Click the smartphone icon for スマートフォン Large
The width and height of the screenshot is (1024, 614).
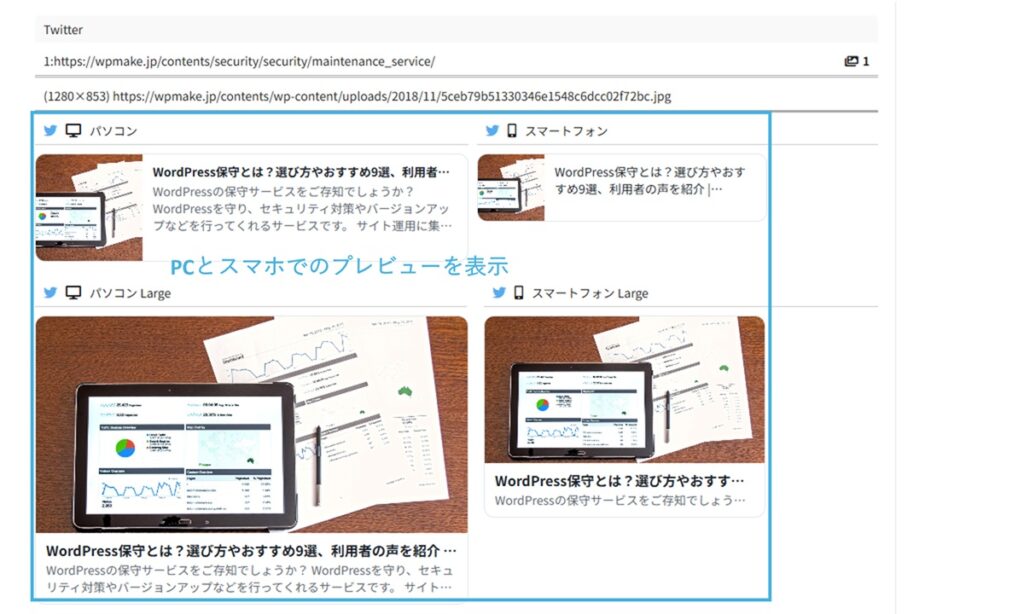tap(517, 293)
